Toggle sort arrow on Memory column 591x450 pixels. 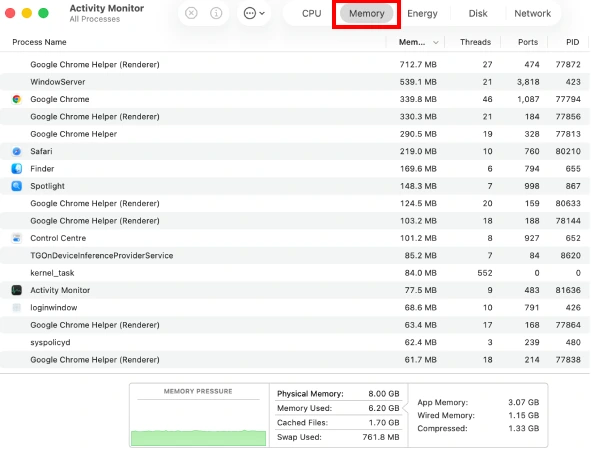click(x=436, y=42)
